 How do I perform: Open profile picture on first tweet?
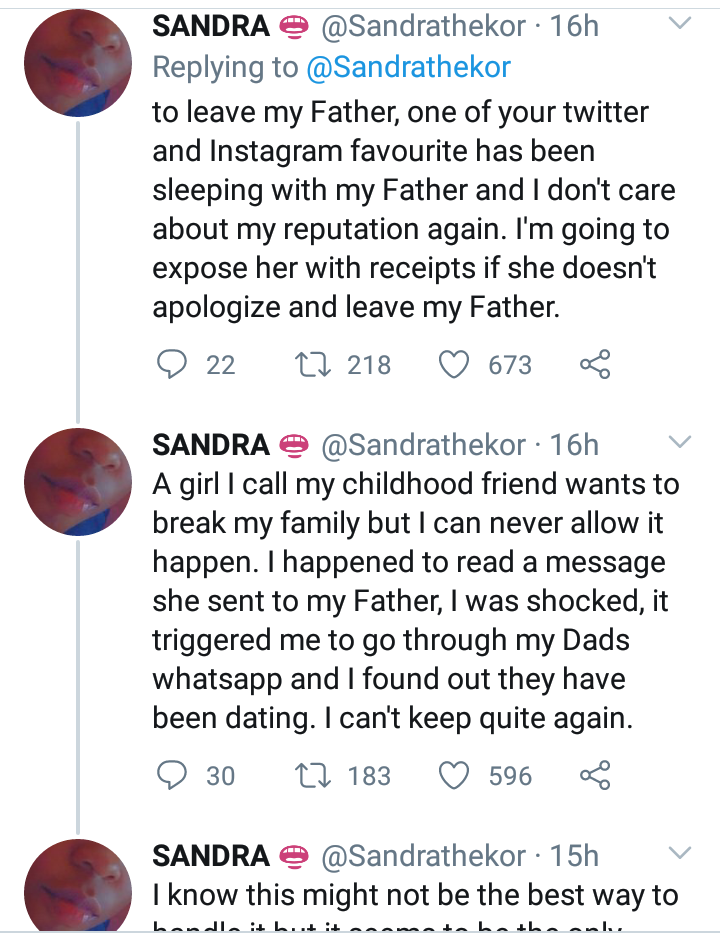(x=78, y=66)
